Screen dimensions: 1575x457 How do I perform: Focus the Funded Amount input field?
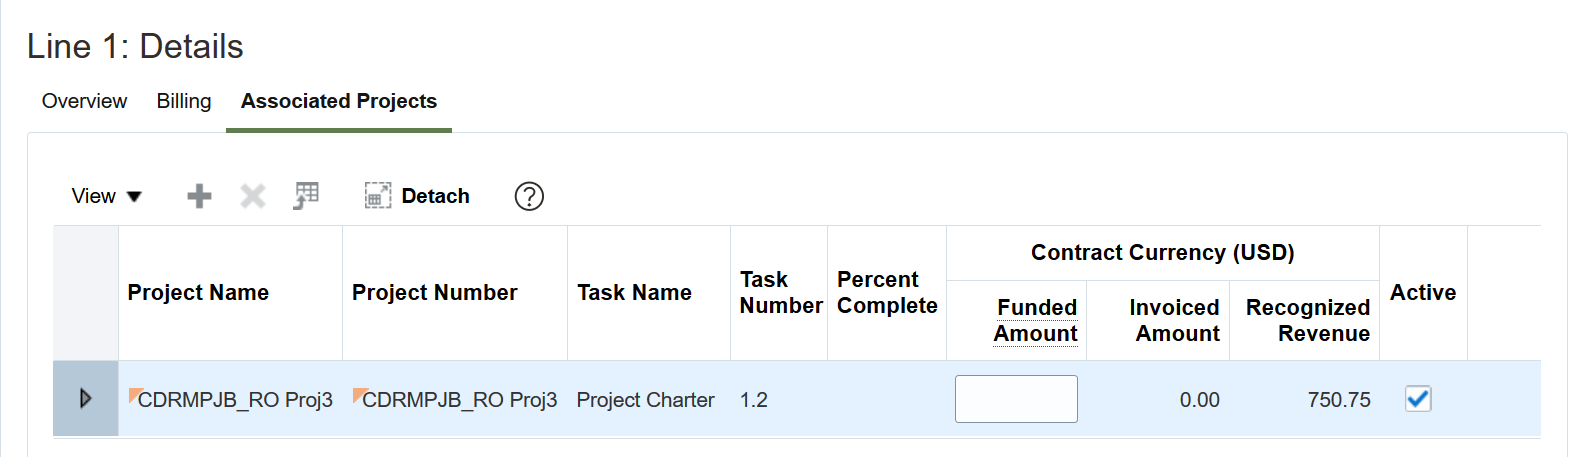[1016, 399]
